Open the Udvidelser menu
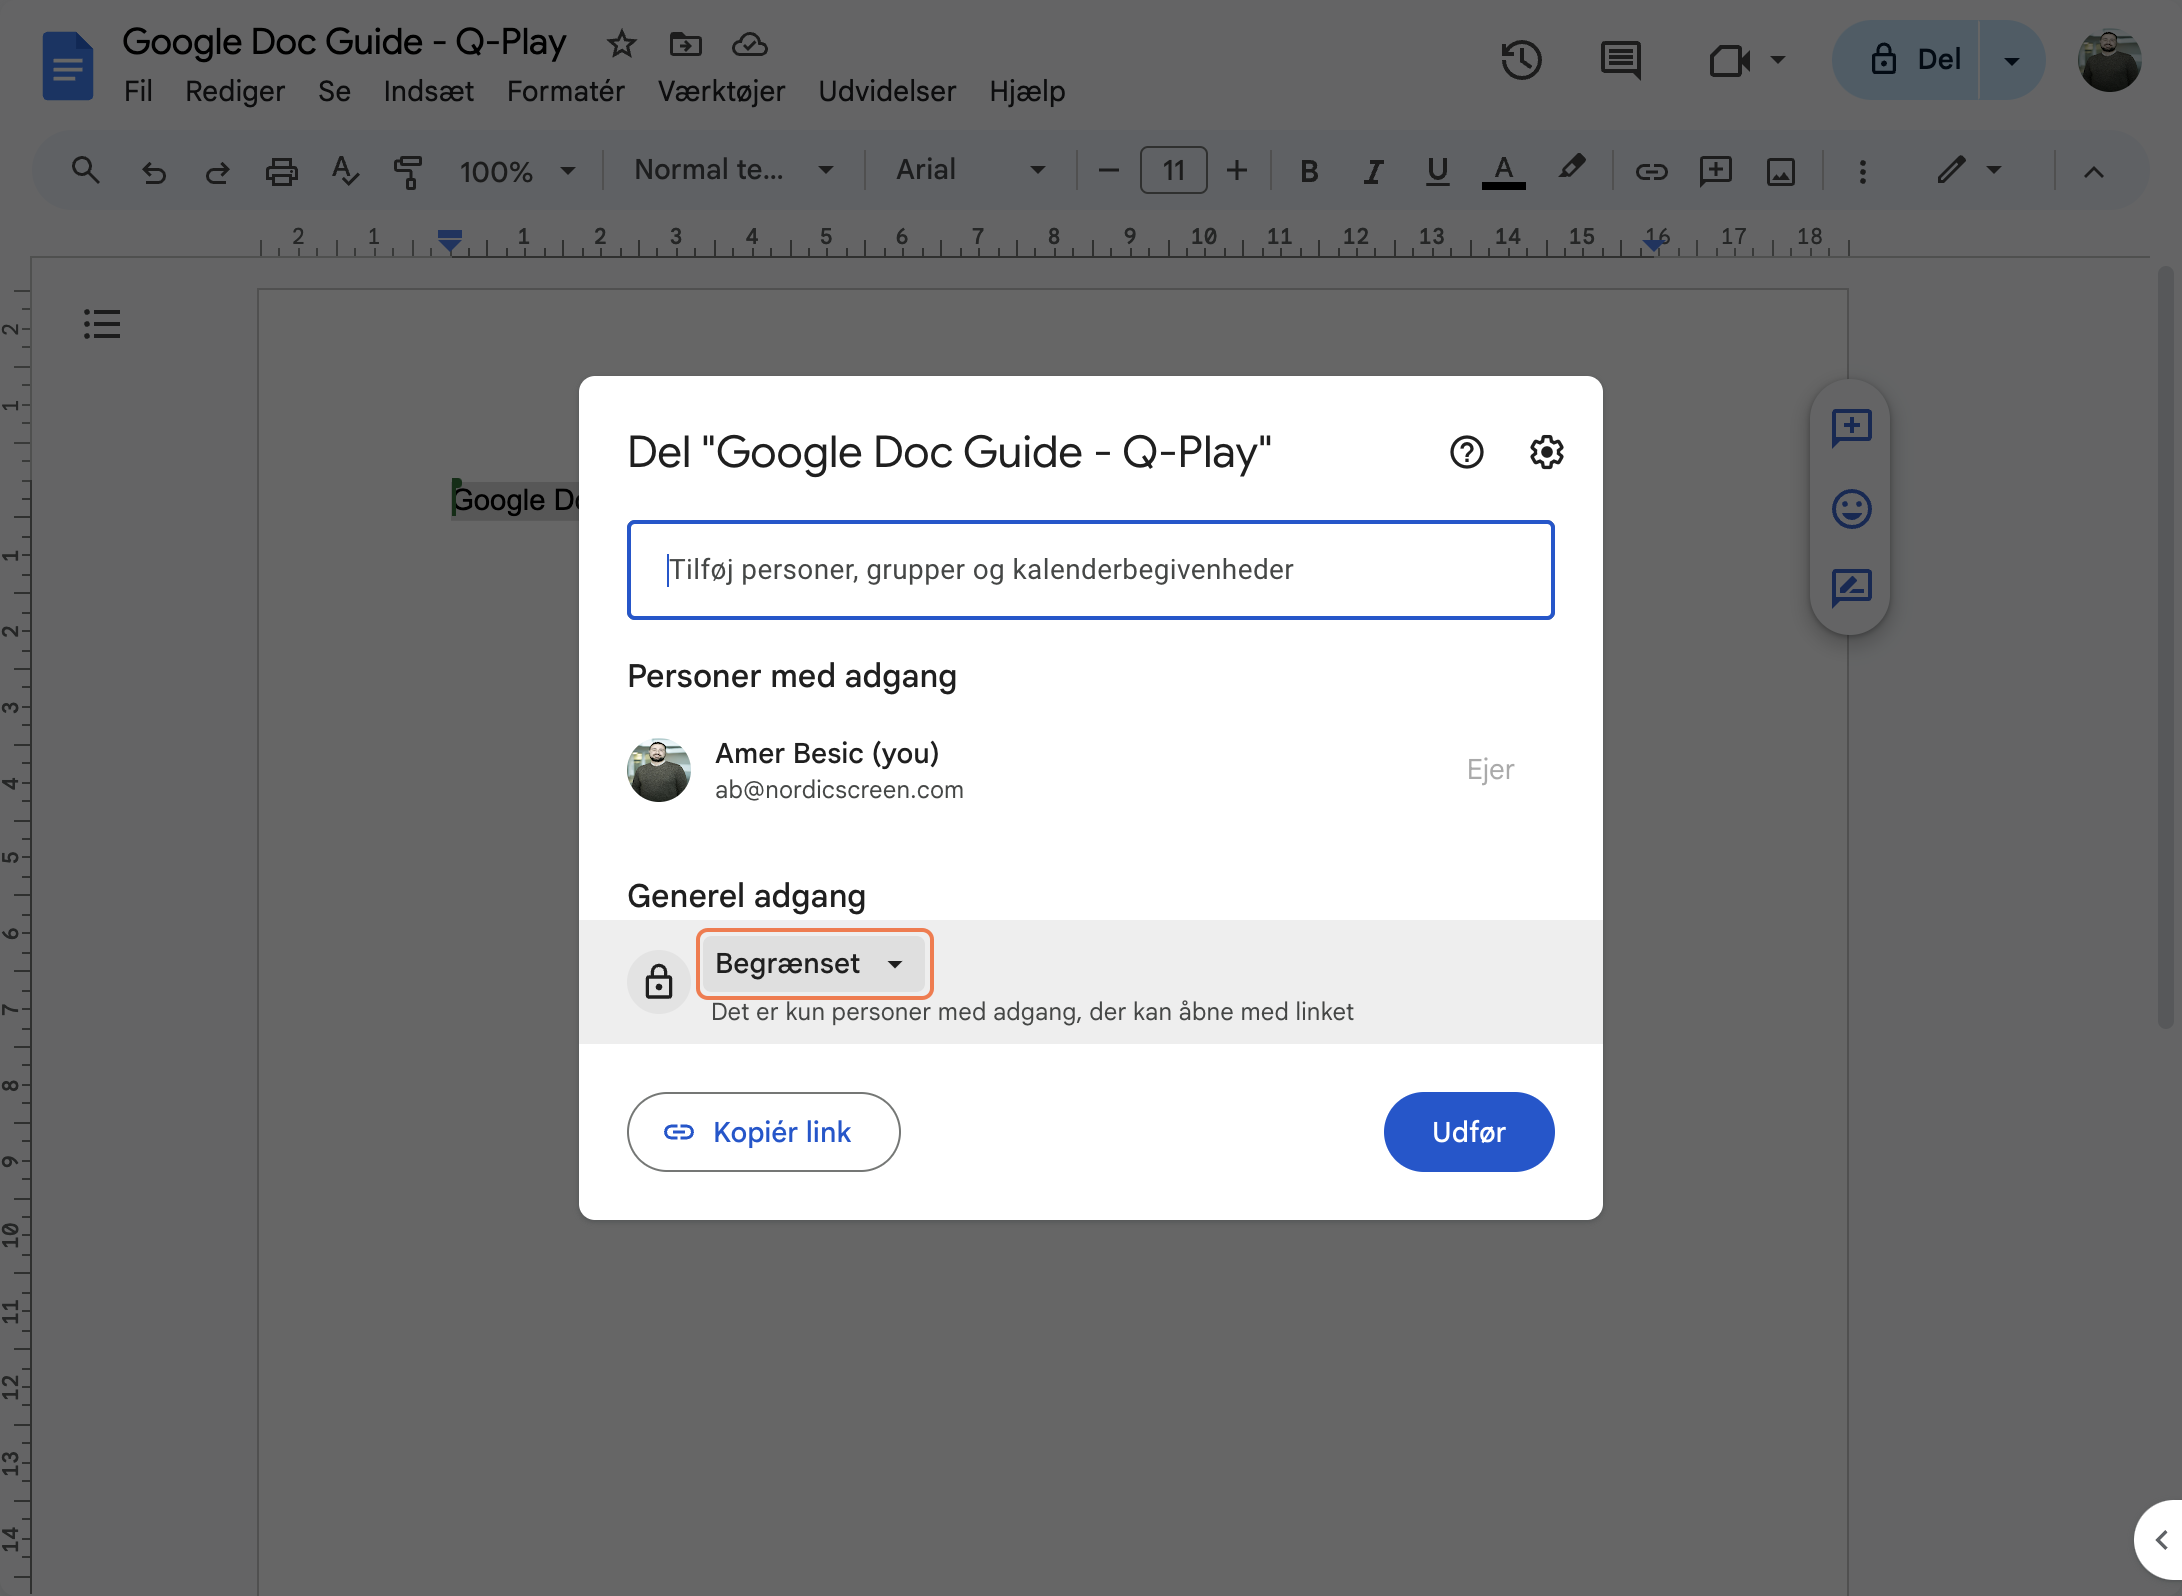The image size is (2182, 1596). pyautogui.click(x=887, y=91)
